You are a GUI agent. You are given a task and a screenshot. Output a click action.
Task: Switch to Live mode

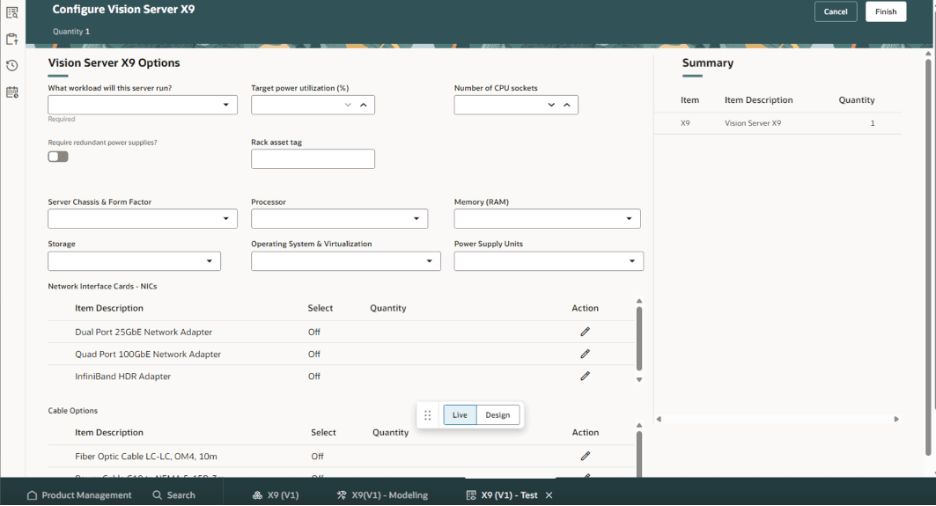point(460,415)
